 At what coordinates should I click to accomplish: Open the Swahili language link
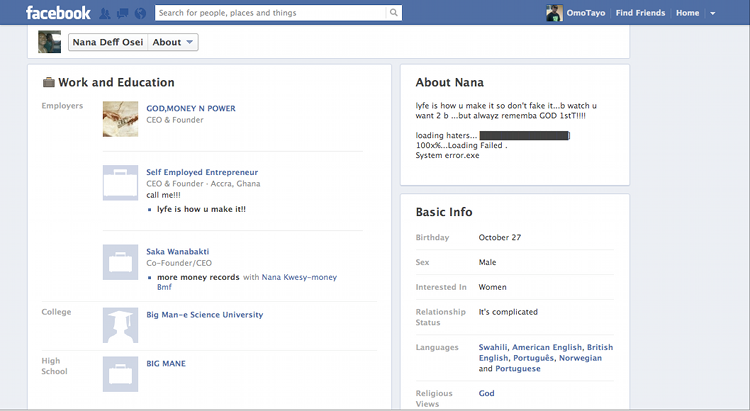click(x=493, y=347)
